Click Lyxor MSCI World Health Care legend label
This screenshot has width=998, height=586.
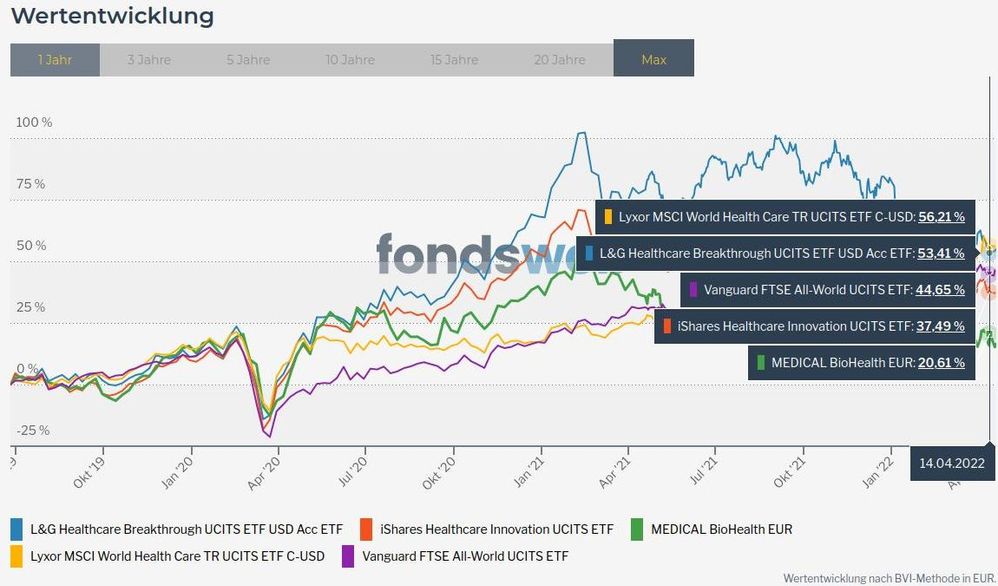[x=178, y=556]
